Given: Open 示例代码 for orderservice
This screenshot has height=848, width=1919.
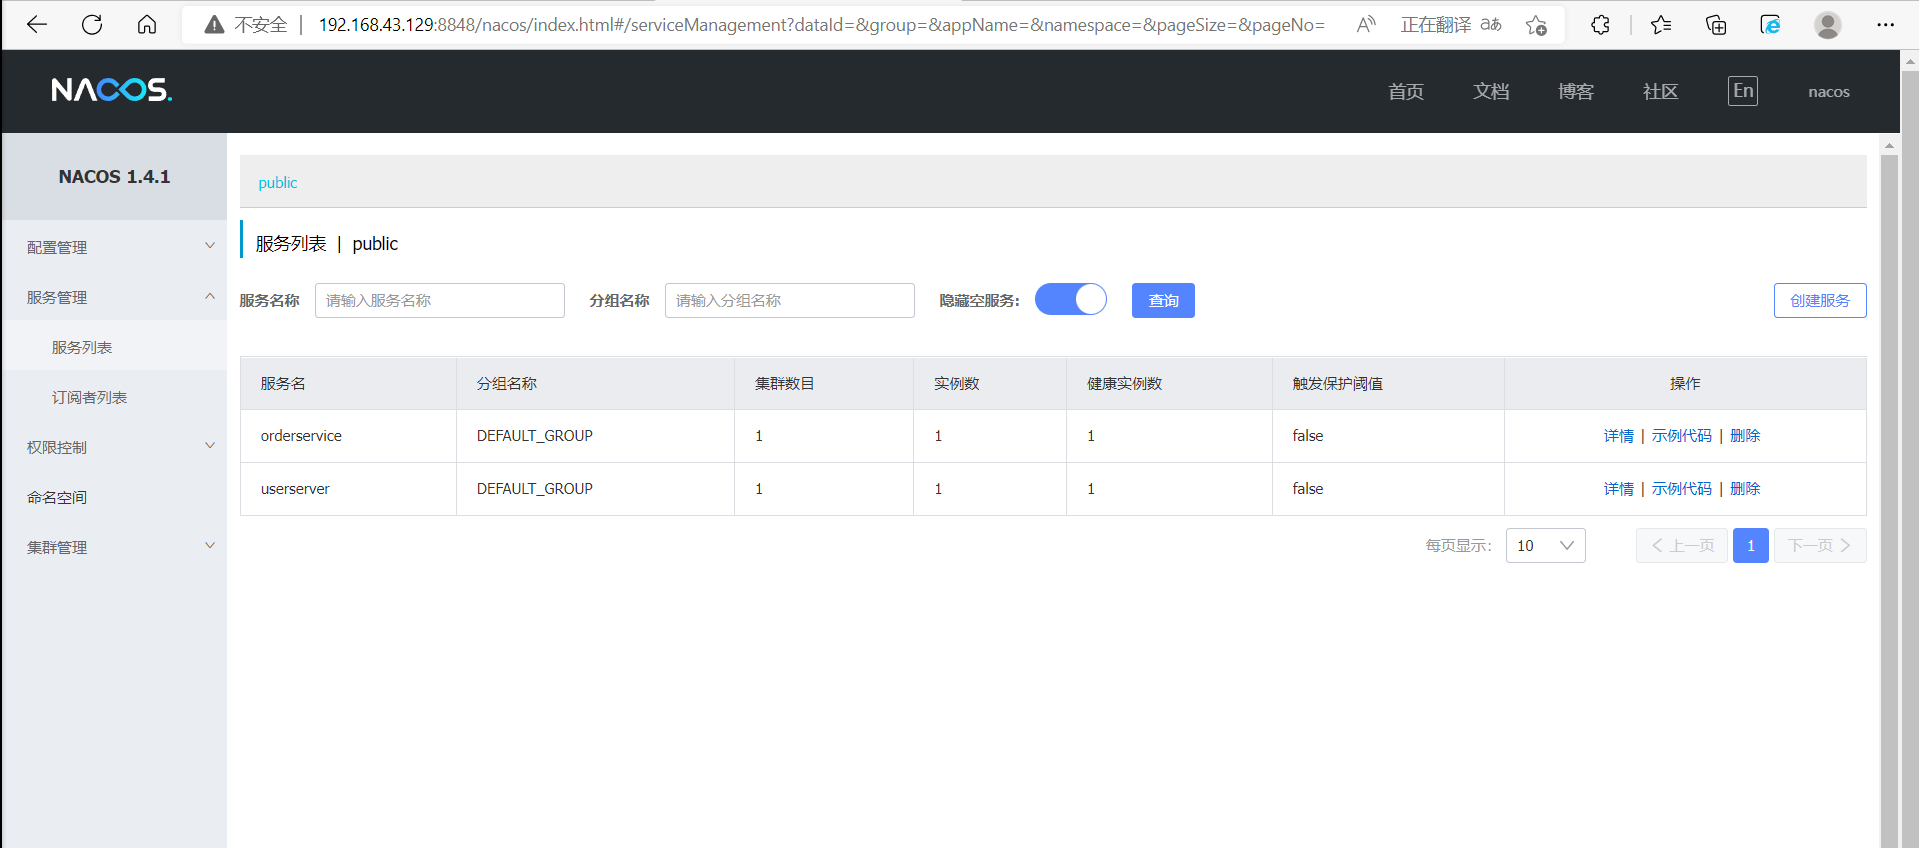Looking at the screenshot, I should (x=1681, y=436).
